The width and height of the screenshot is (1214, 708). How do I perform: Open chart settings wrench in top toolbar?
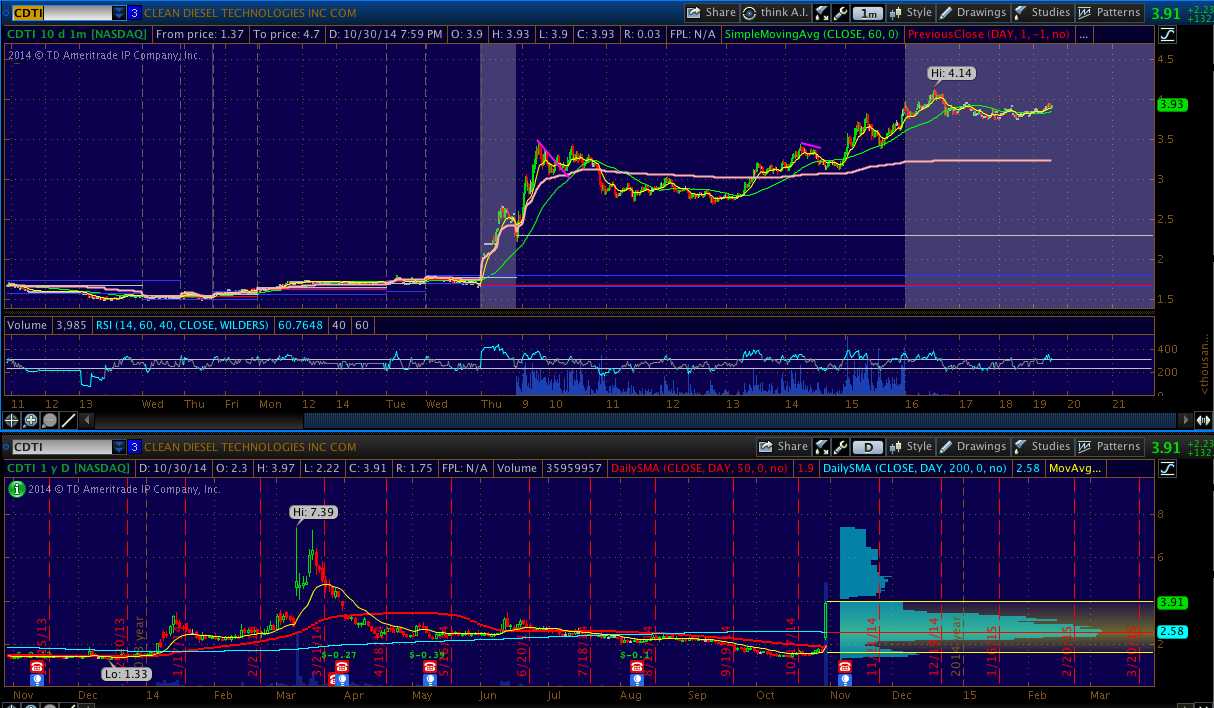[839, 13]
